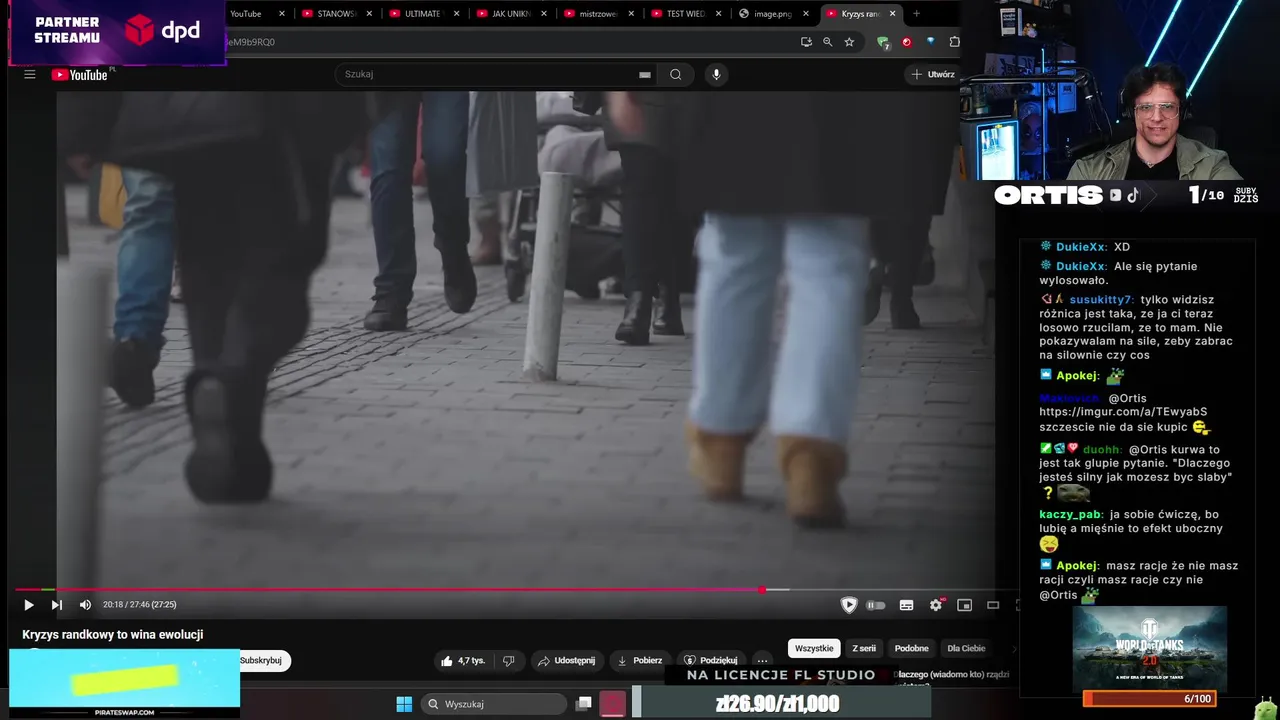Viewport: 1280px width, 720px height.
Task: Like the video with 4,7 tys.
Action: pyautogui.click(x=462, y=660)
